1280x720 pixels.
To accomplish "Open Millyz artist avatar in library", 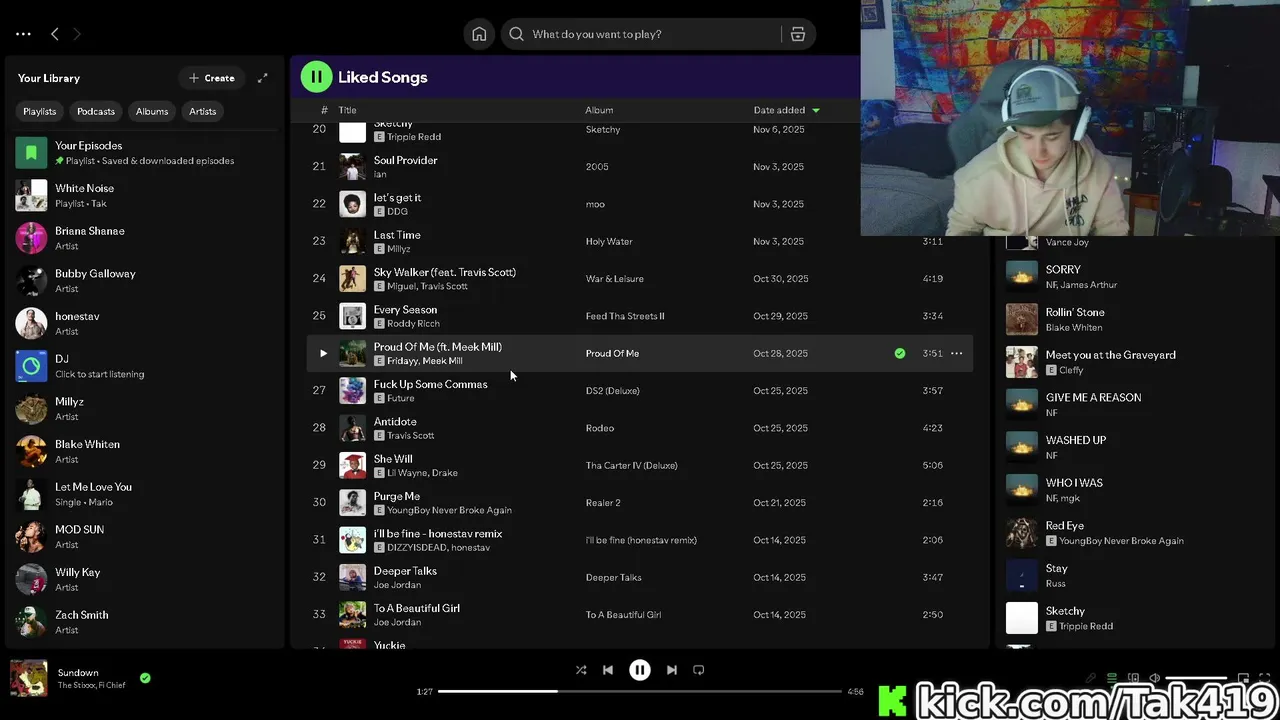I will [31, 409].
